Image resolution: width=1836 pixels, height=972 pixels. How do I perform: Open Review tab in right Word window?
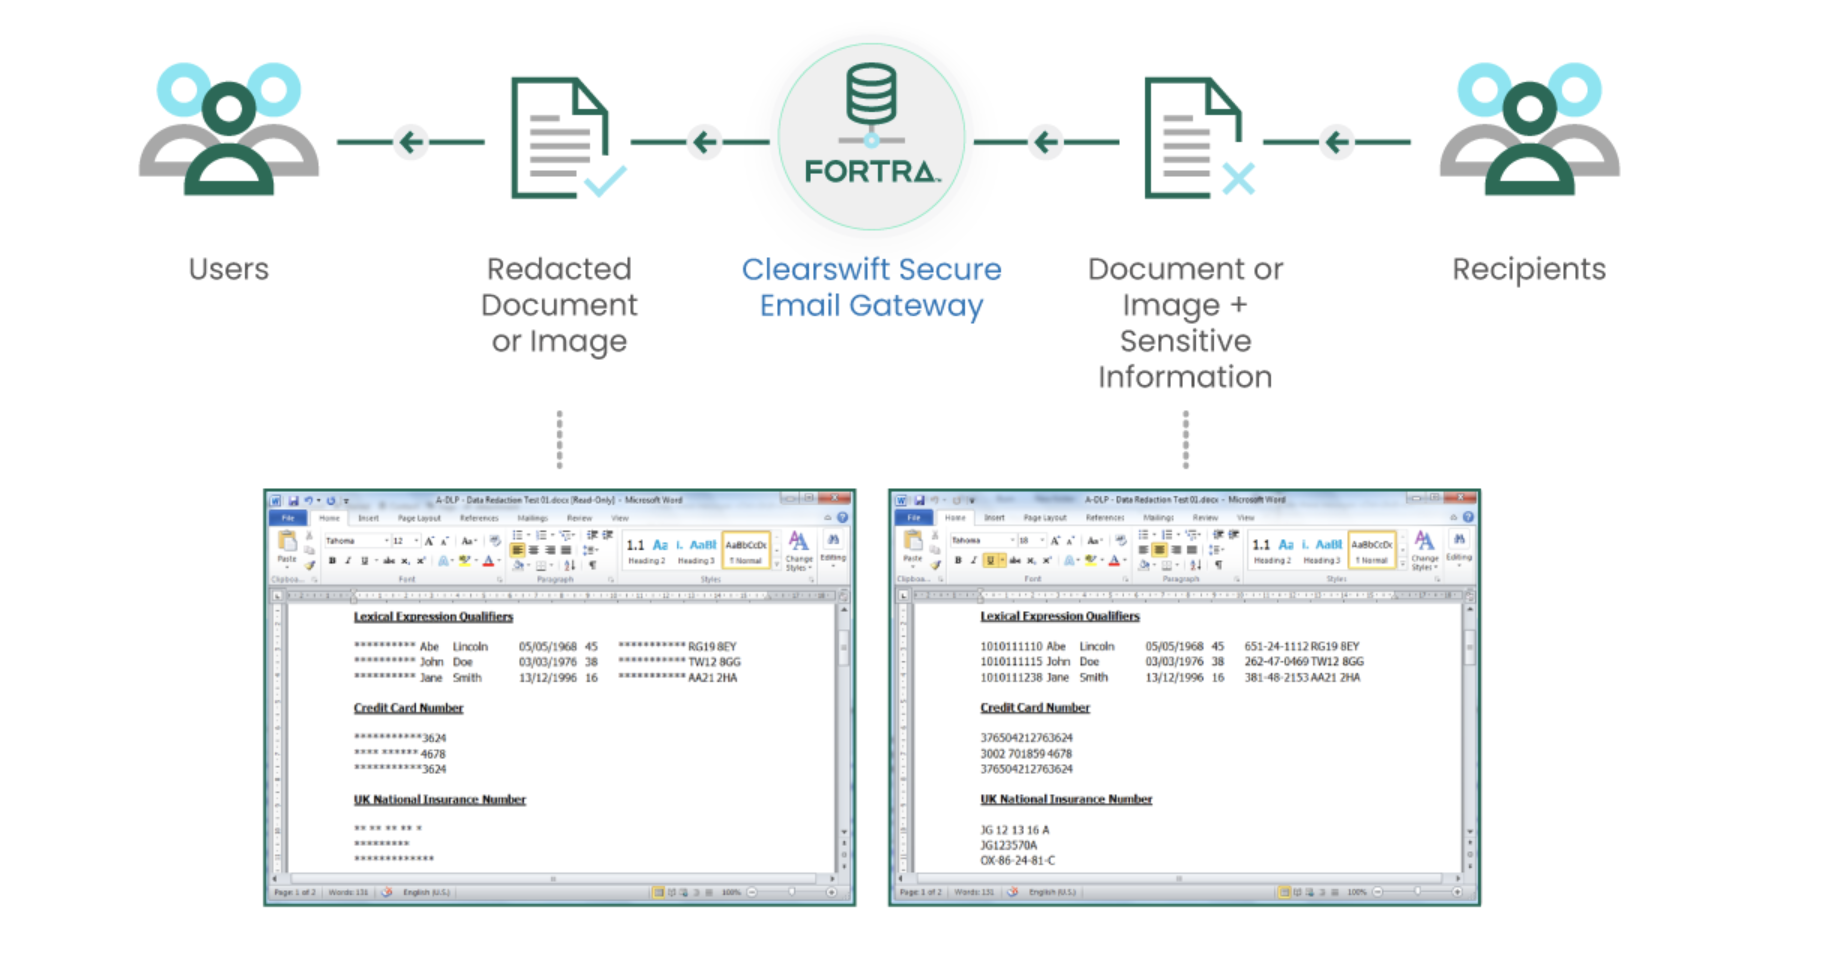coord(1206,517)
